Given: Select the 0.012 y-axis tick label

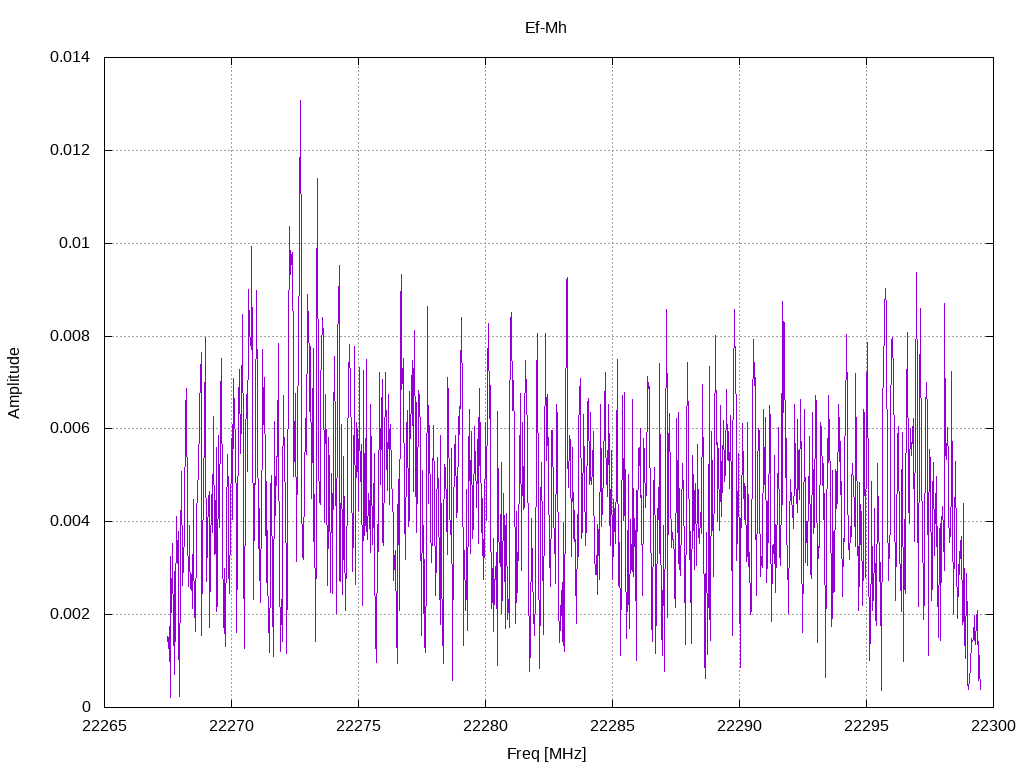Looking at the screenshot, I should [70, 150].
